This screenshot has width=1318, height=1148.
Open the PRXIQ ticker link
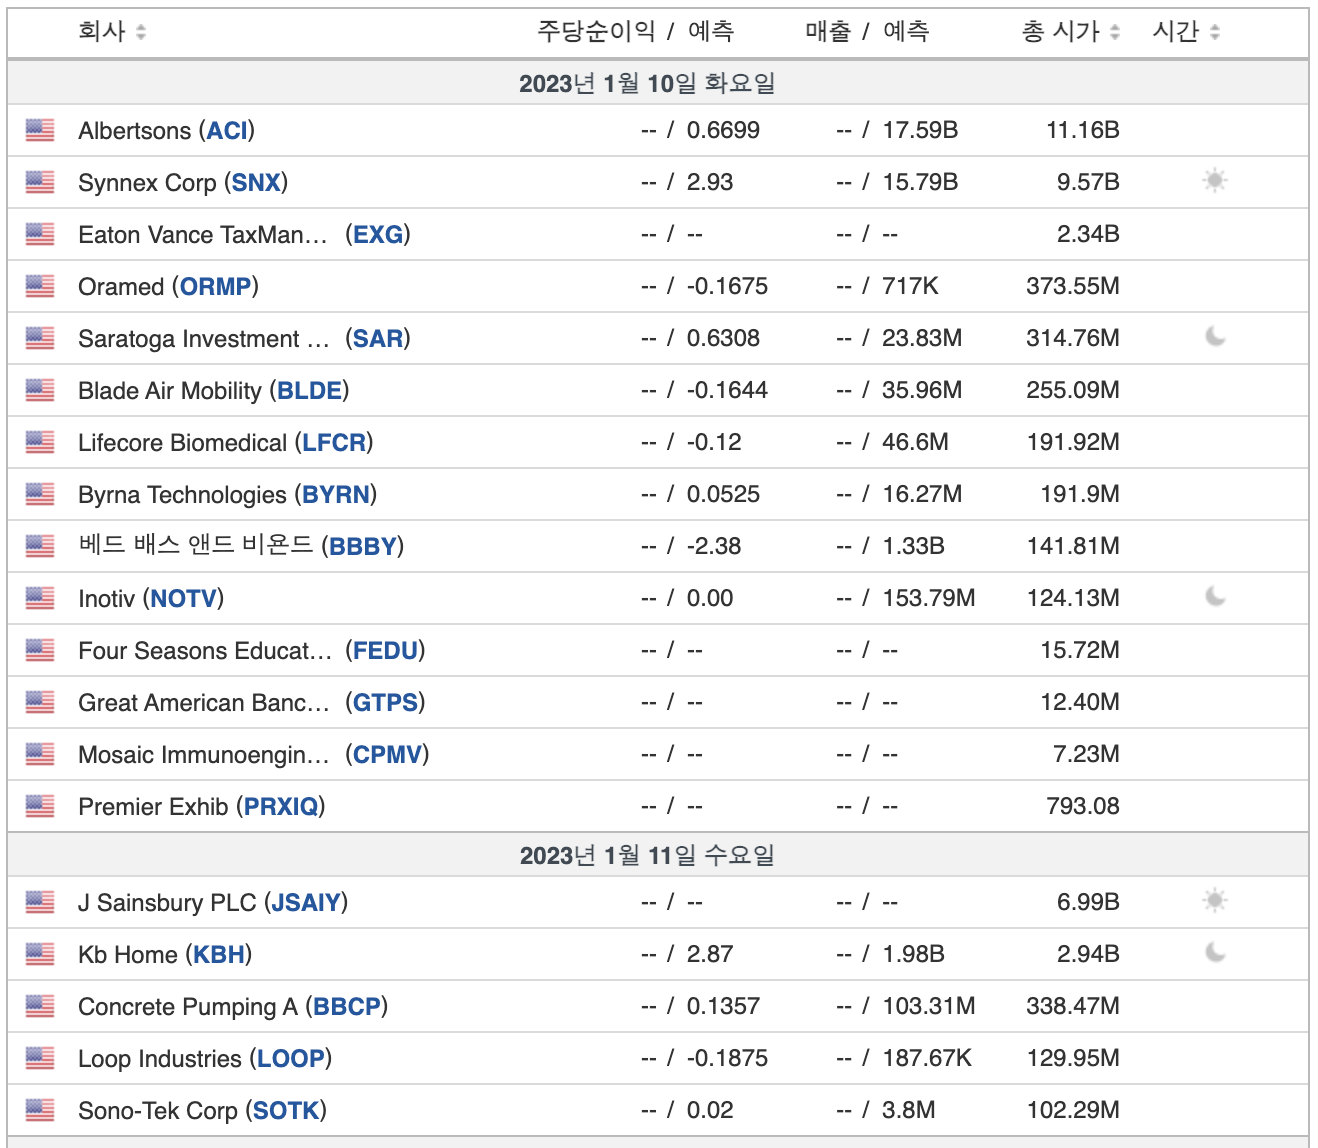(x=281, y=807)
